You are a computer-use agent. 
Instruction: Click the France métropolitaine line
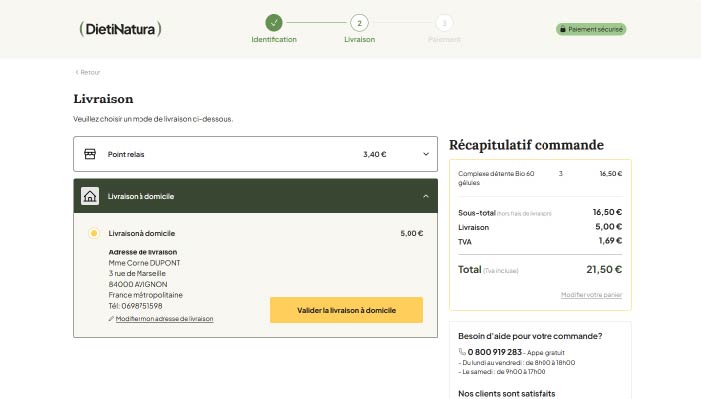click(x=145, y=295)
